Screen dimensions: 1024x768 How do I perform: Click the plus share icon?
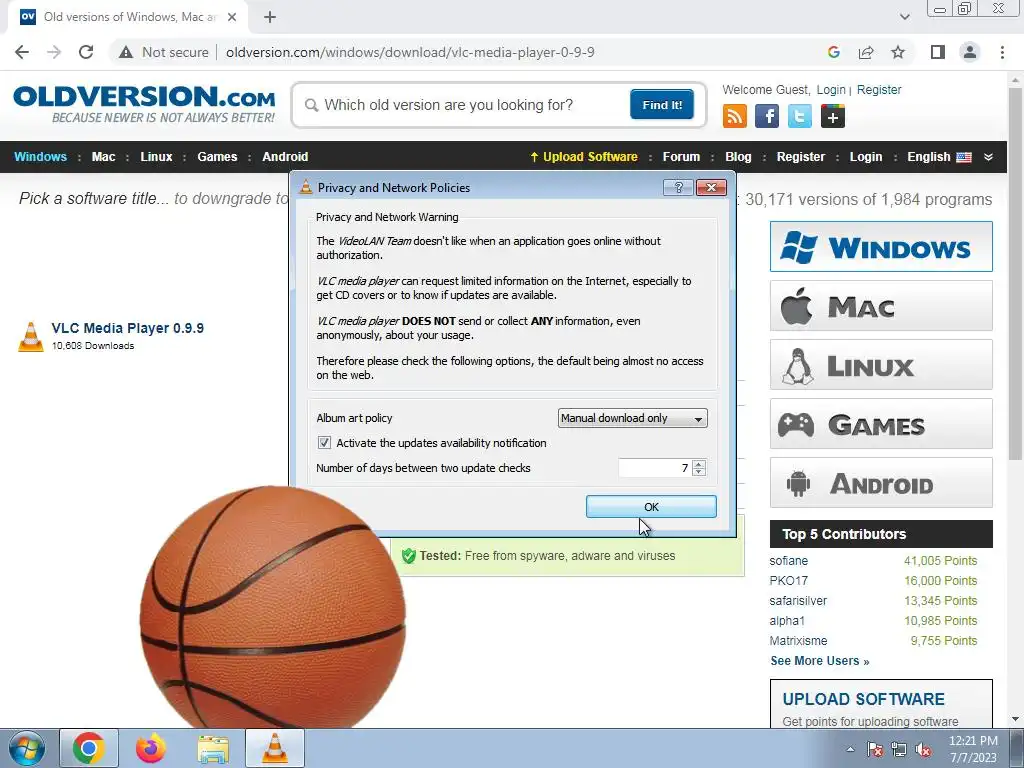(833, 116)
